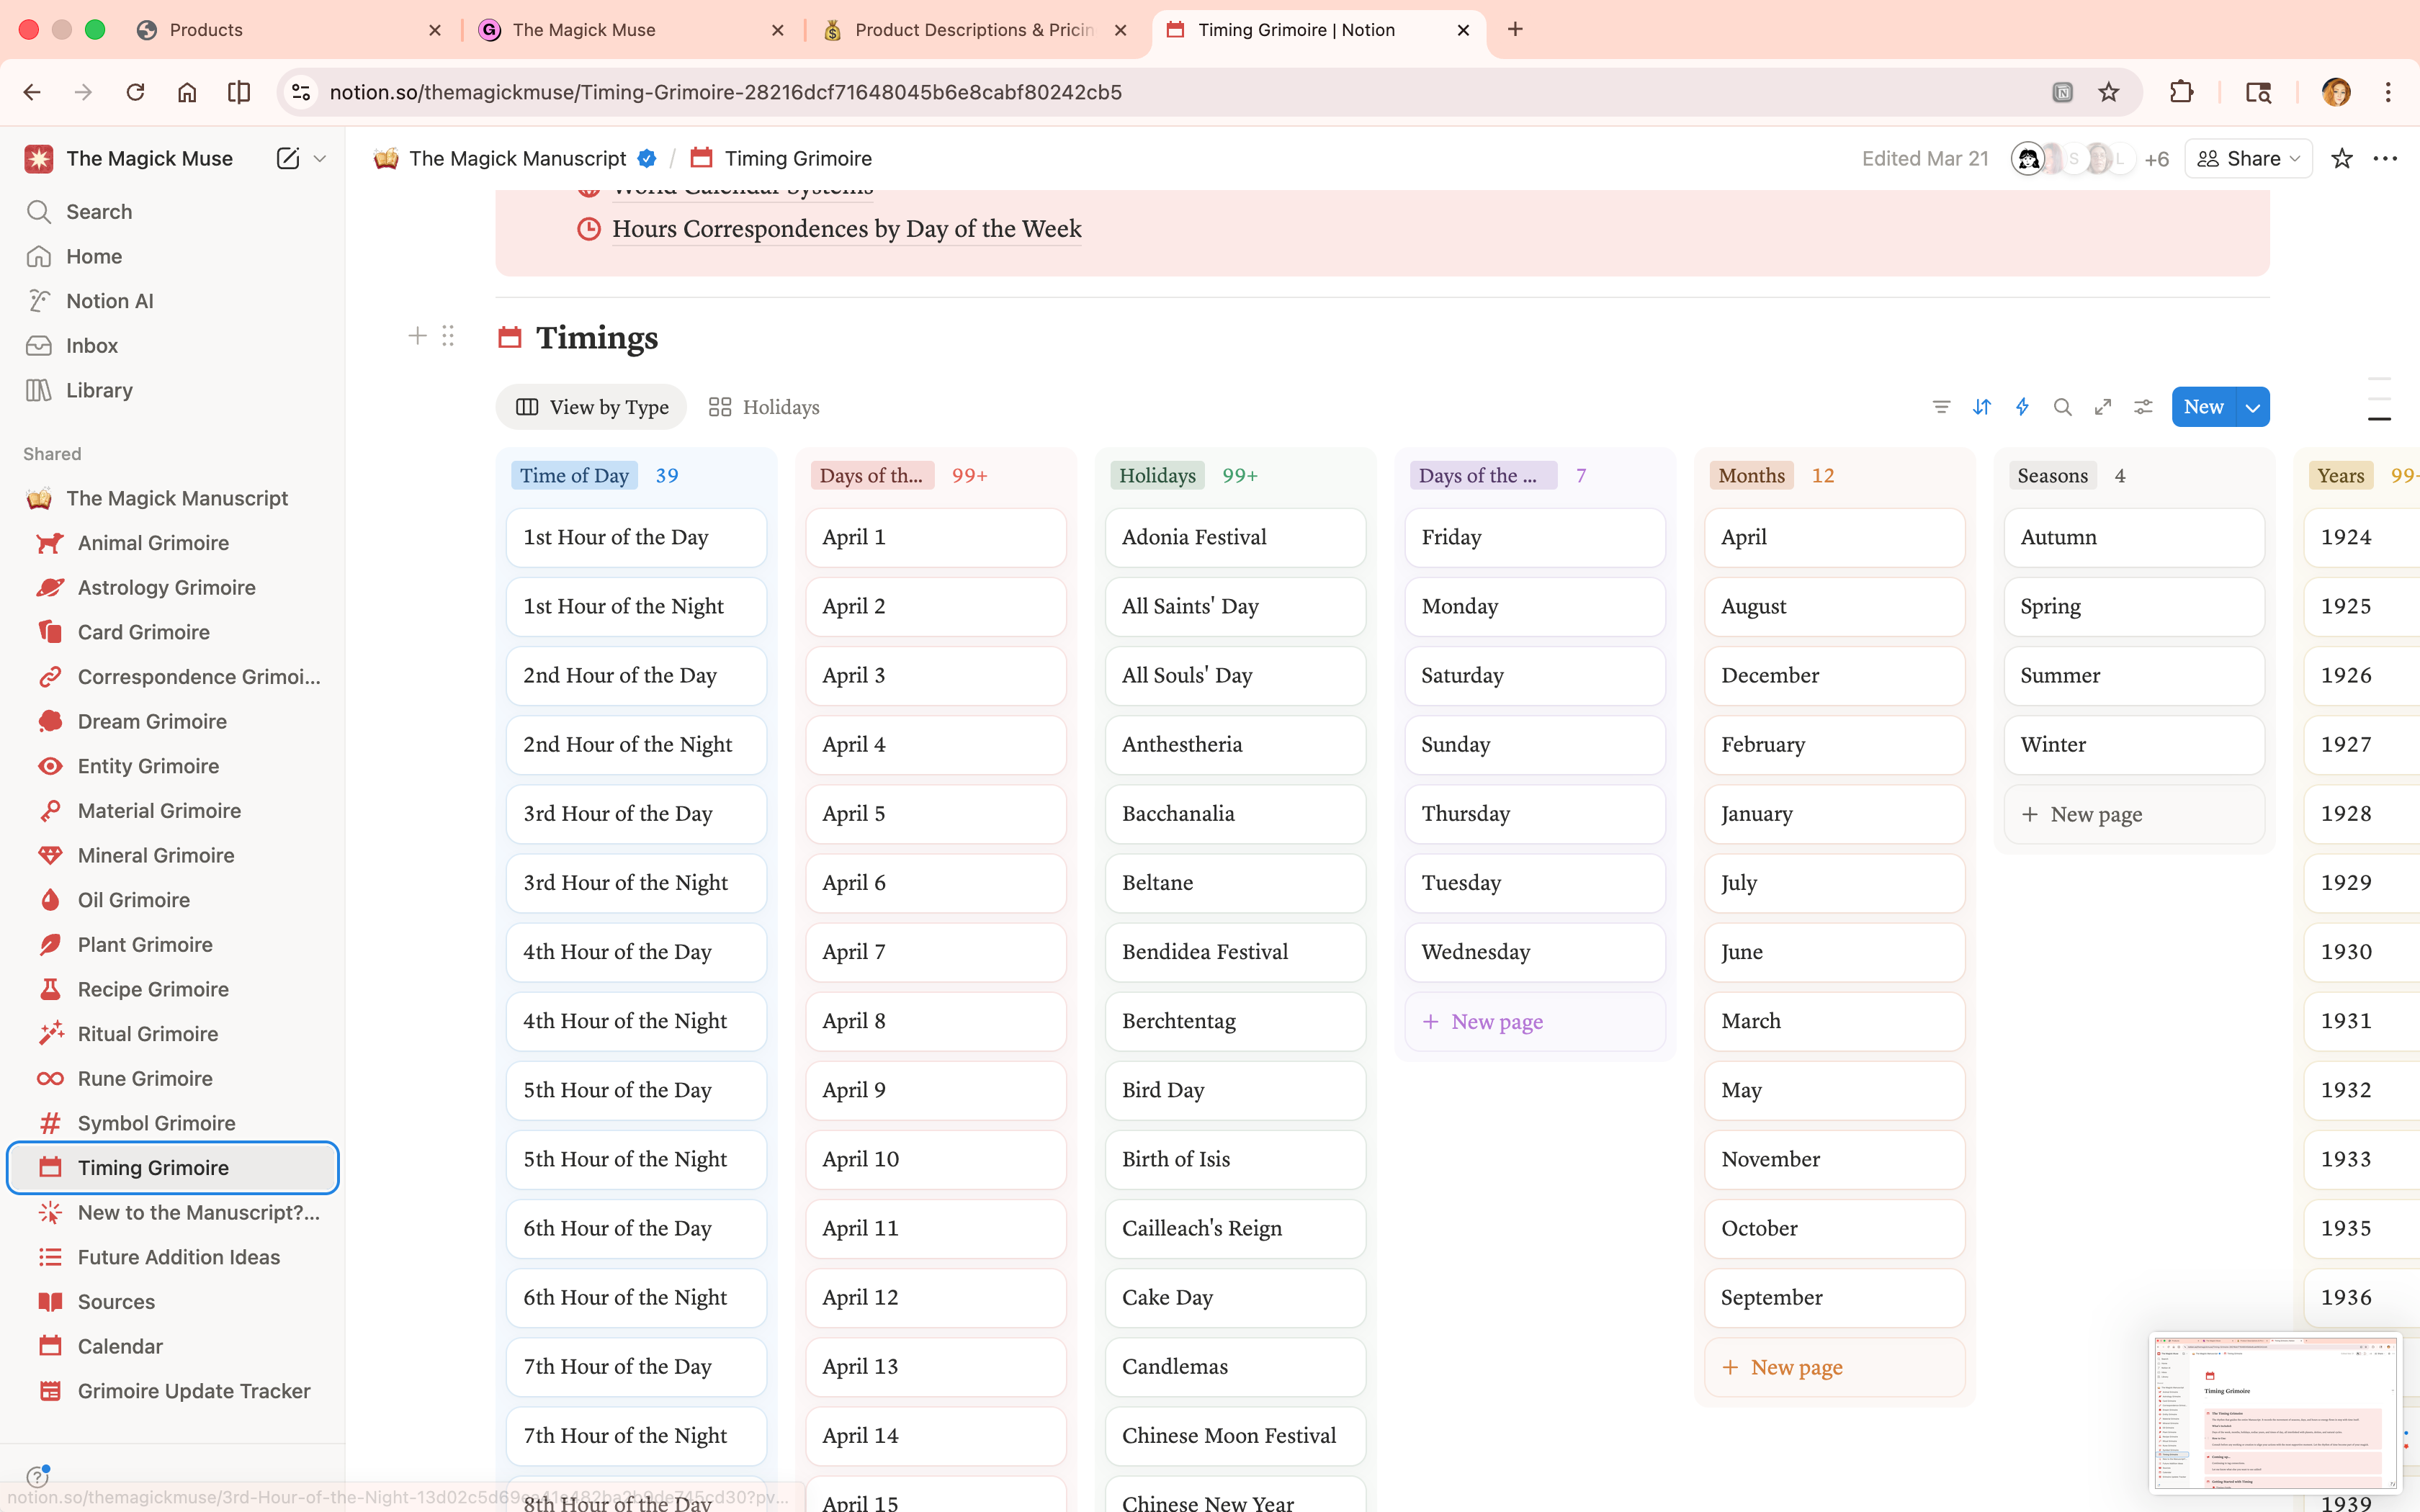The image size is (2420, 1512).
Task: Open the view settings sliders icon
Action: click(x=2143, y=407)
